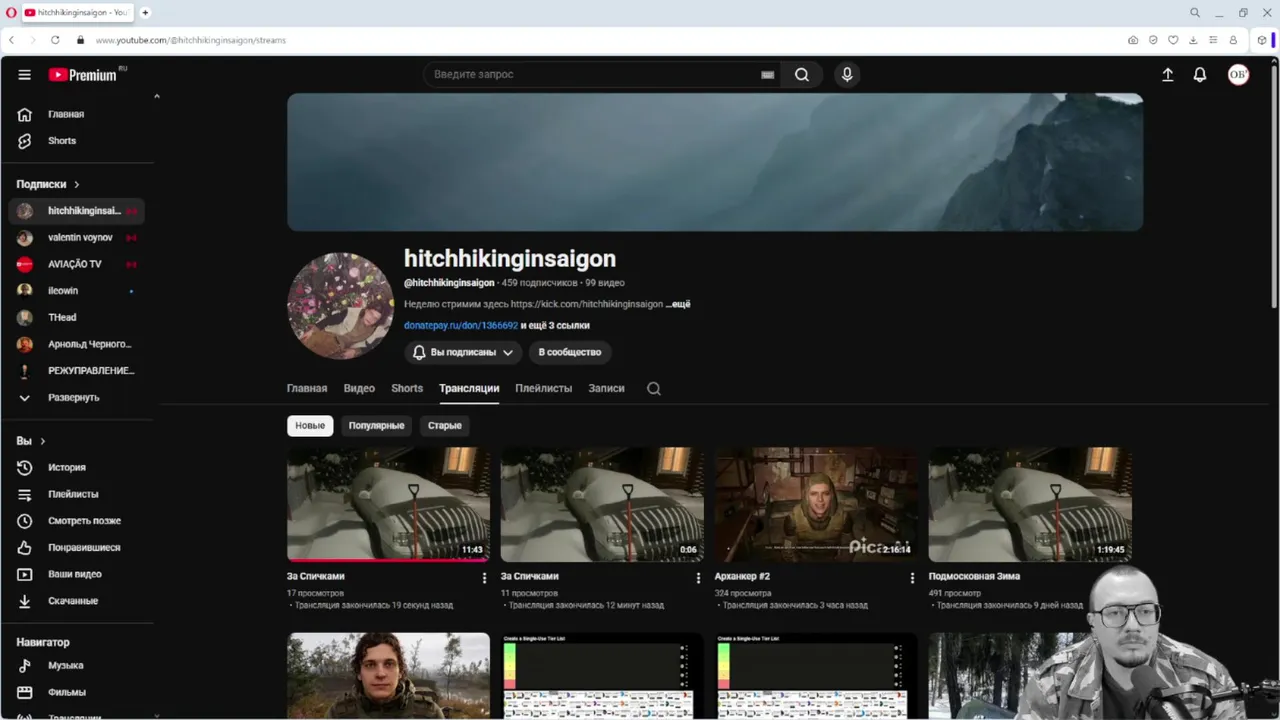
Task: Open AVIAÇÃO TV subscription
Action: point(76,264)
